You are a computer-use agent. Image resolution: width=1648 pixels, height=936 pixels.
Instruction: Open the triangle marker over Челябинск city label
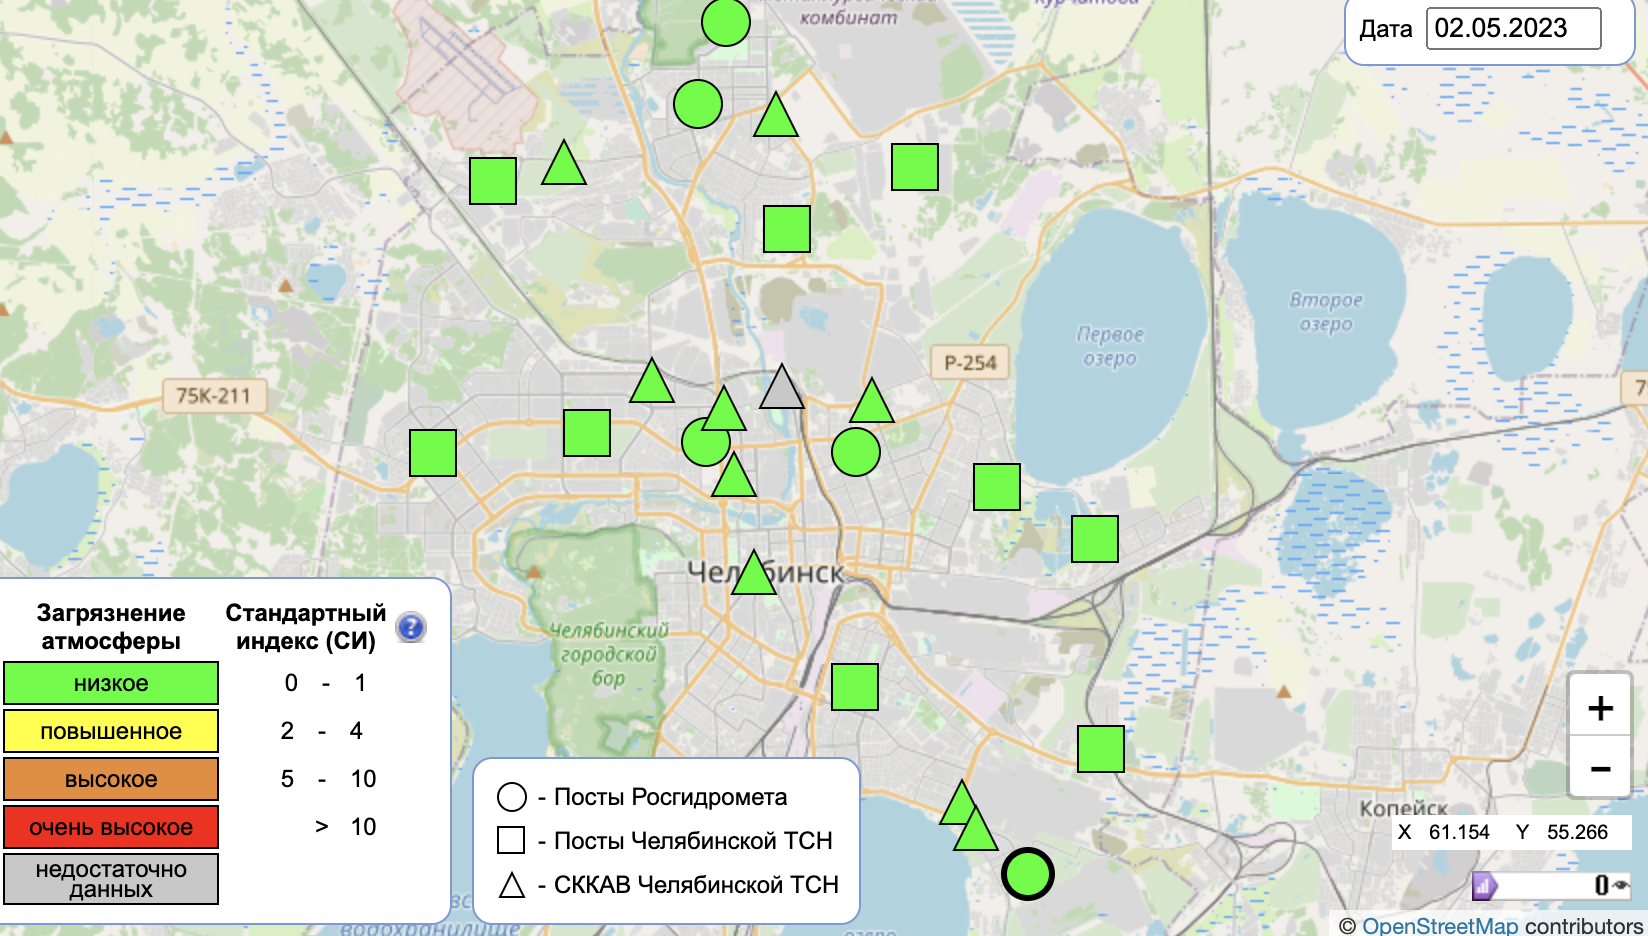point(754,576)
